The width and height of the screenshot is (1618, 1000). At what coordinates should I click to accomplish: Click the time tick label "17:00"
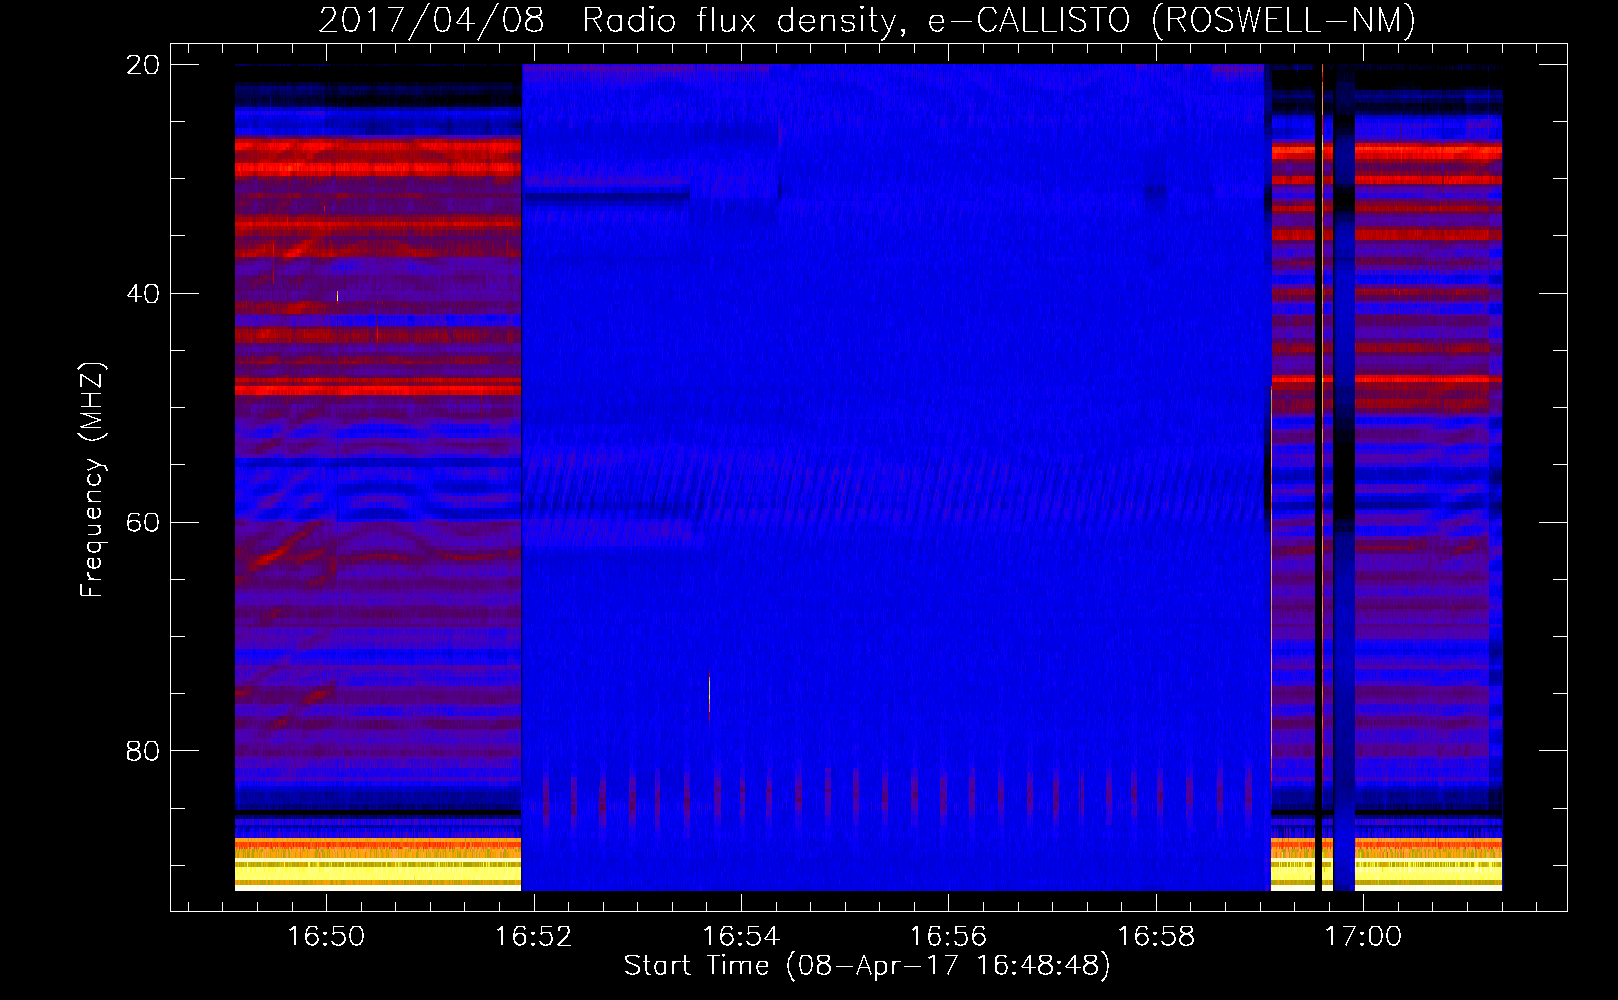click(x=1363, y=937)
